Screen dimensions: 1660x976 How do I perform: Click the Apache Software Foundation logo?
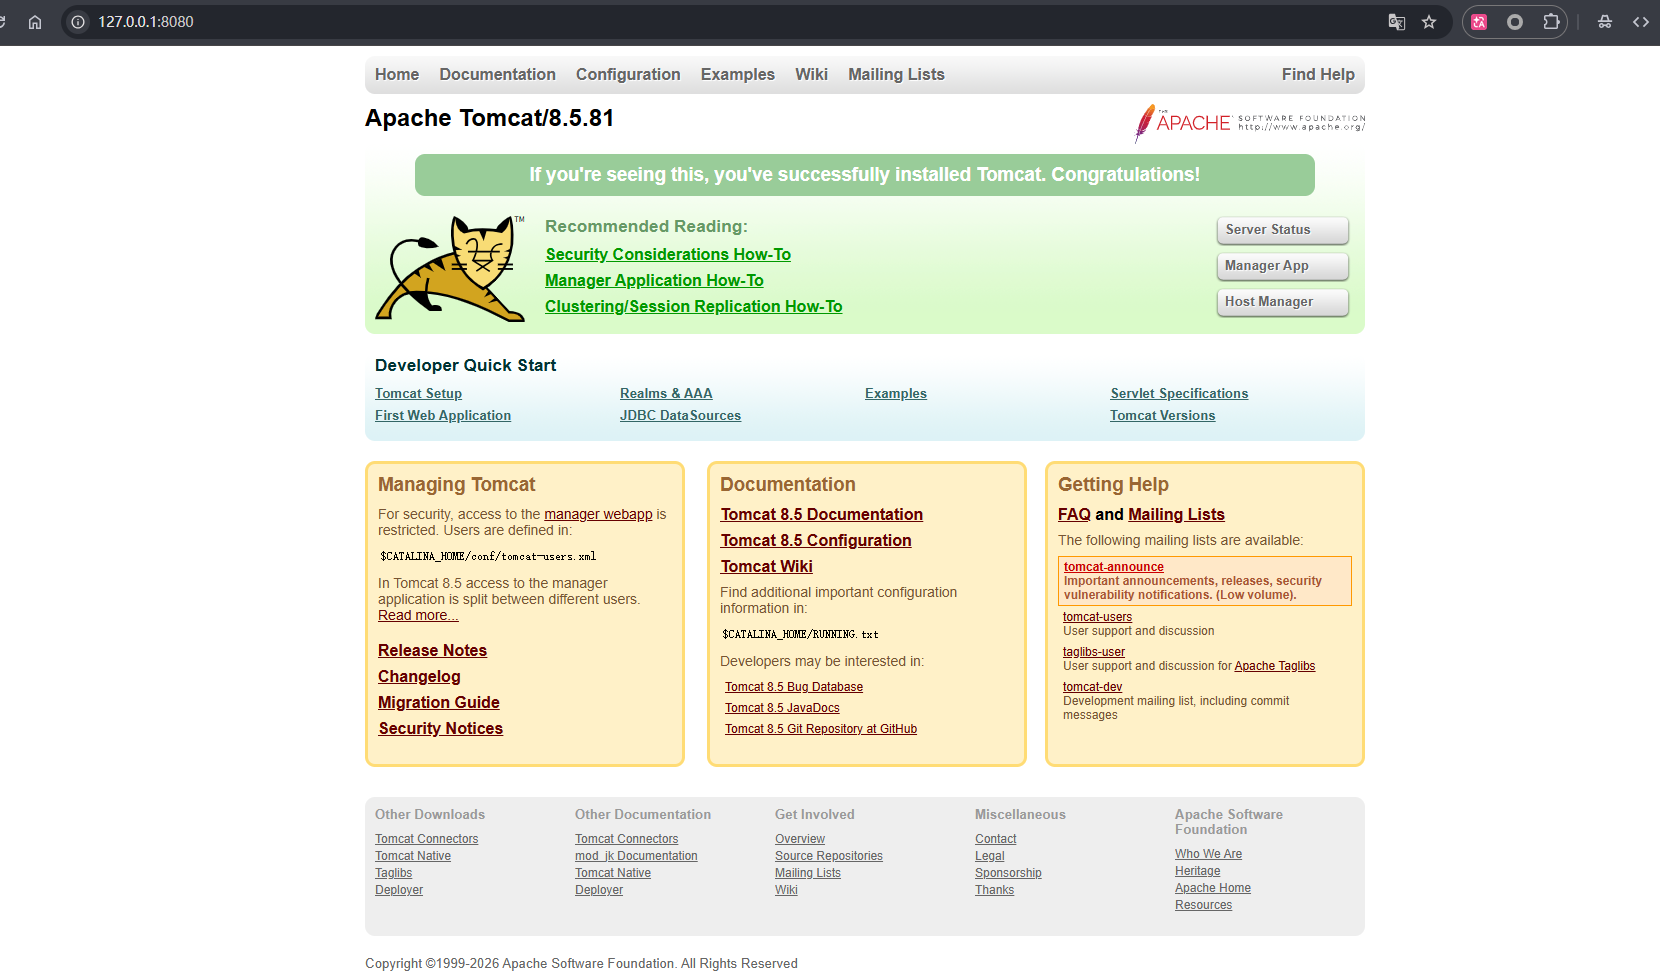[1249, 123]
